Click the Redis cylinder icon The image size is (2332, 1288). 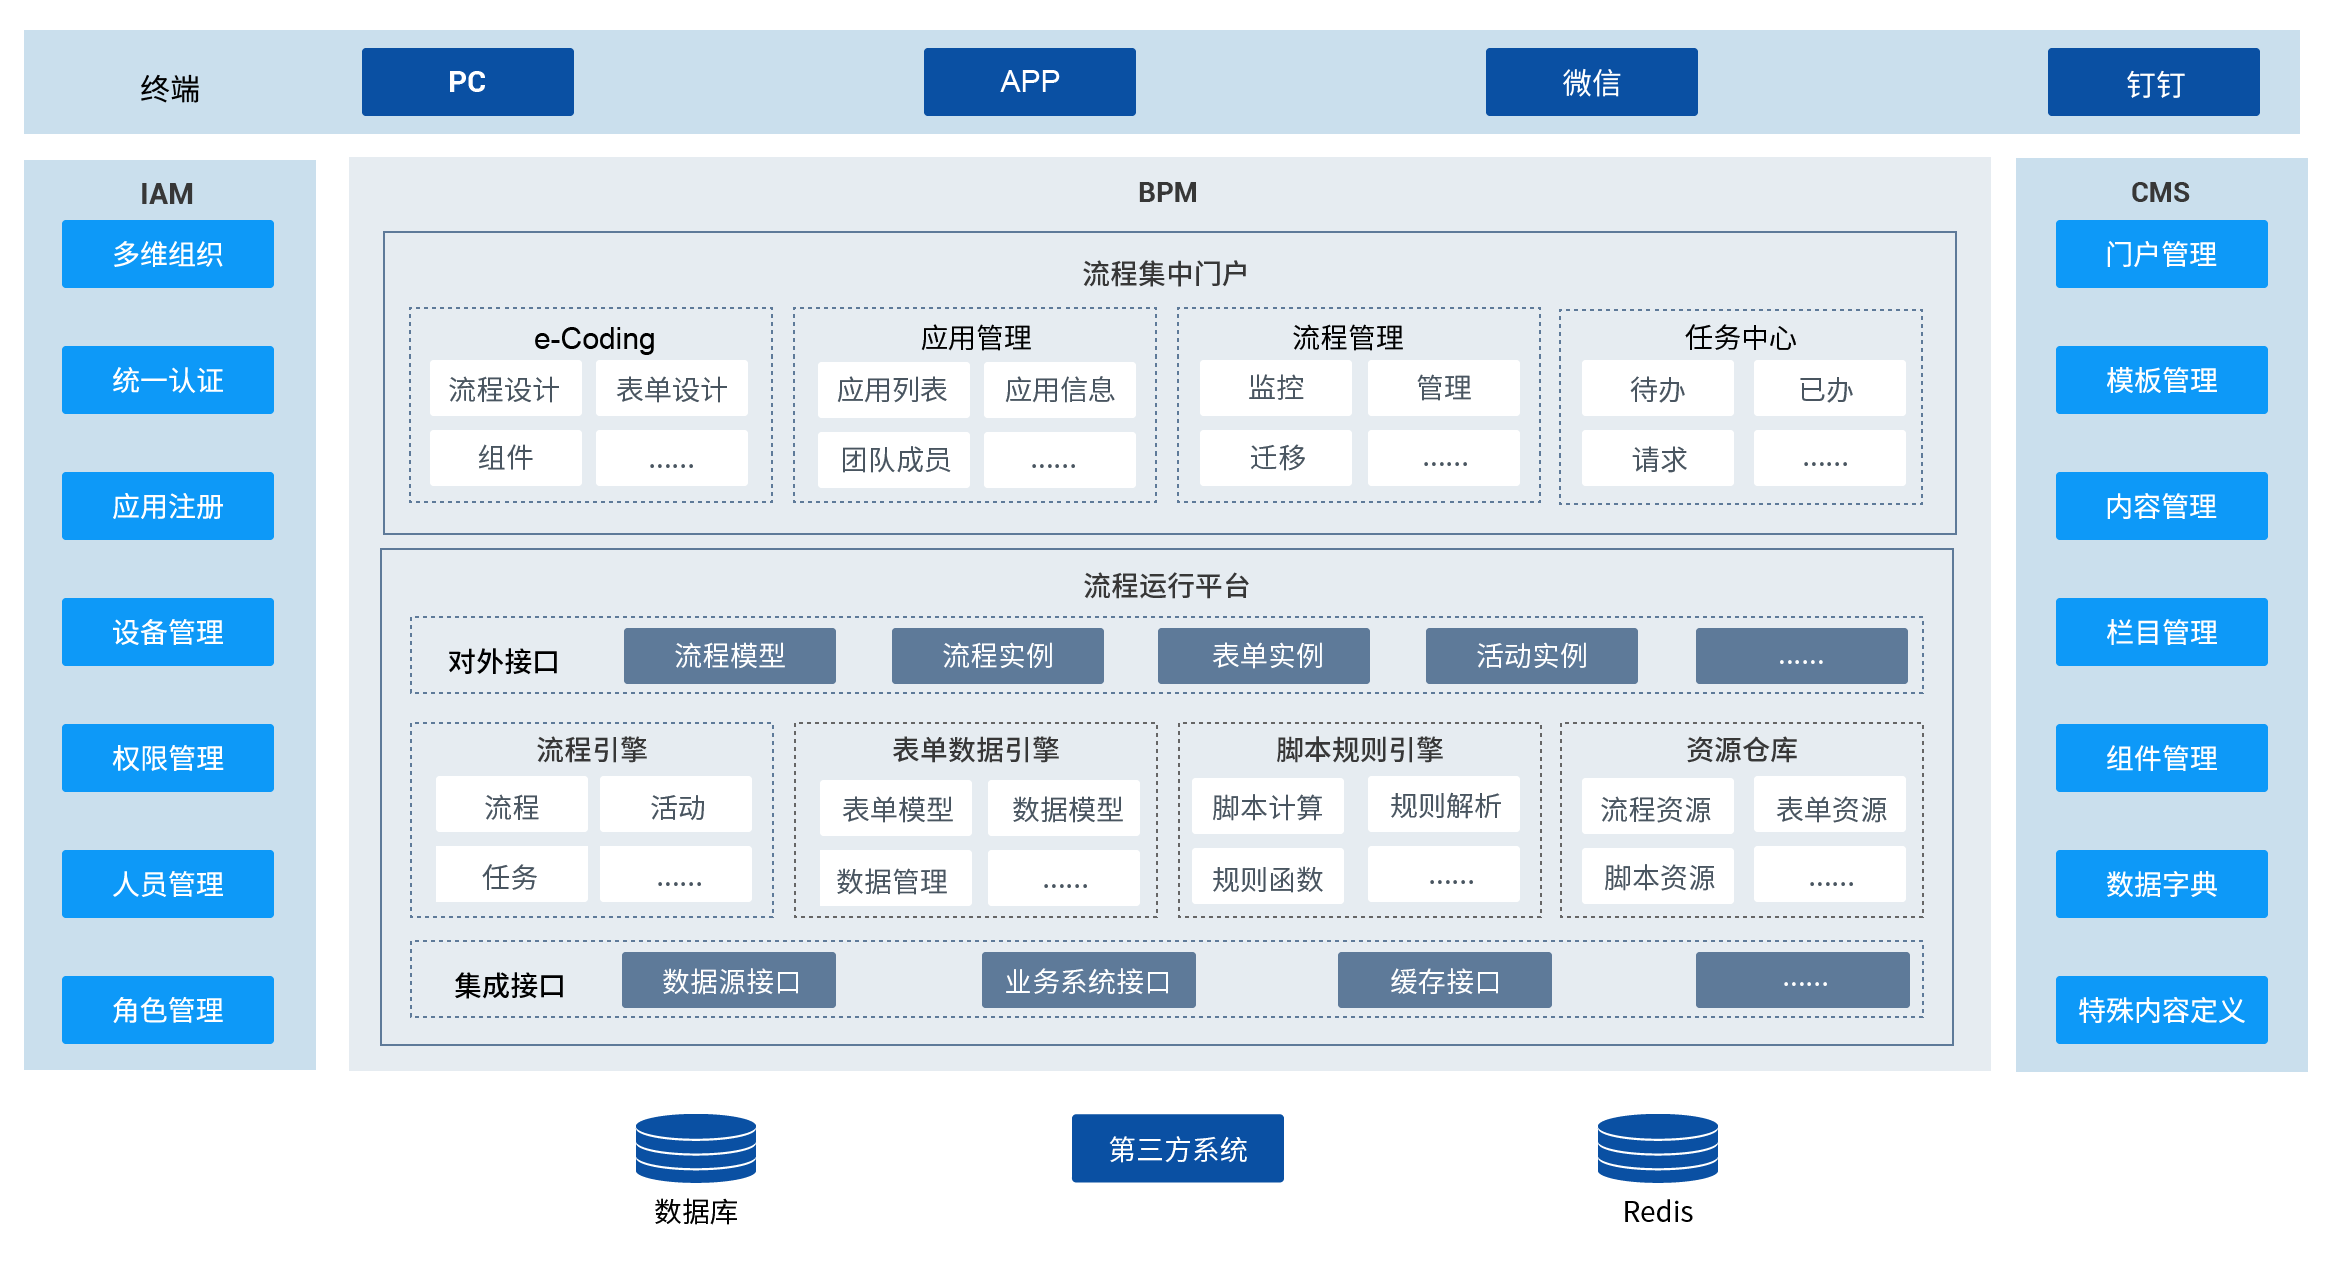click(x=1657, y=1148)
